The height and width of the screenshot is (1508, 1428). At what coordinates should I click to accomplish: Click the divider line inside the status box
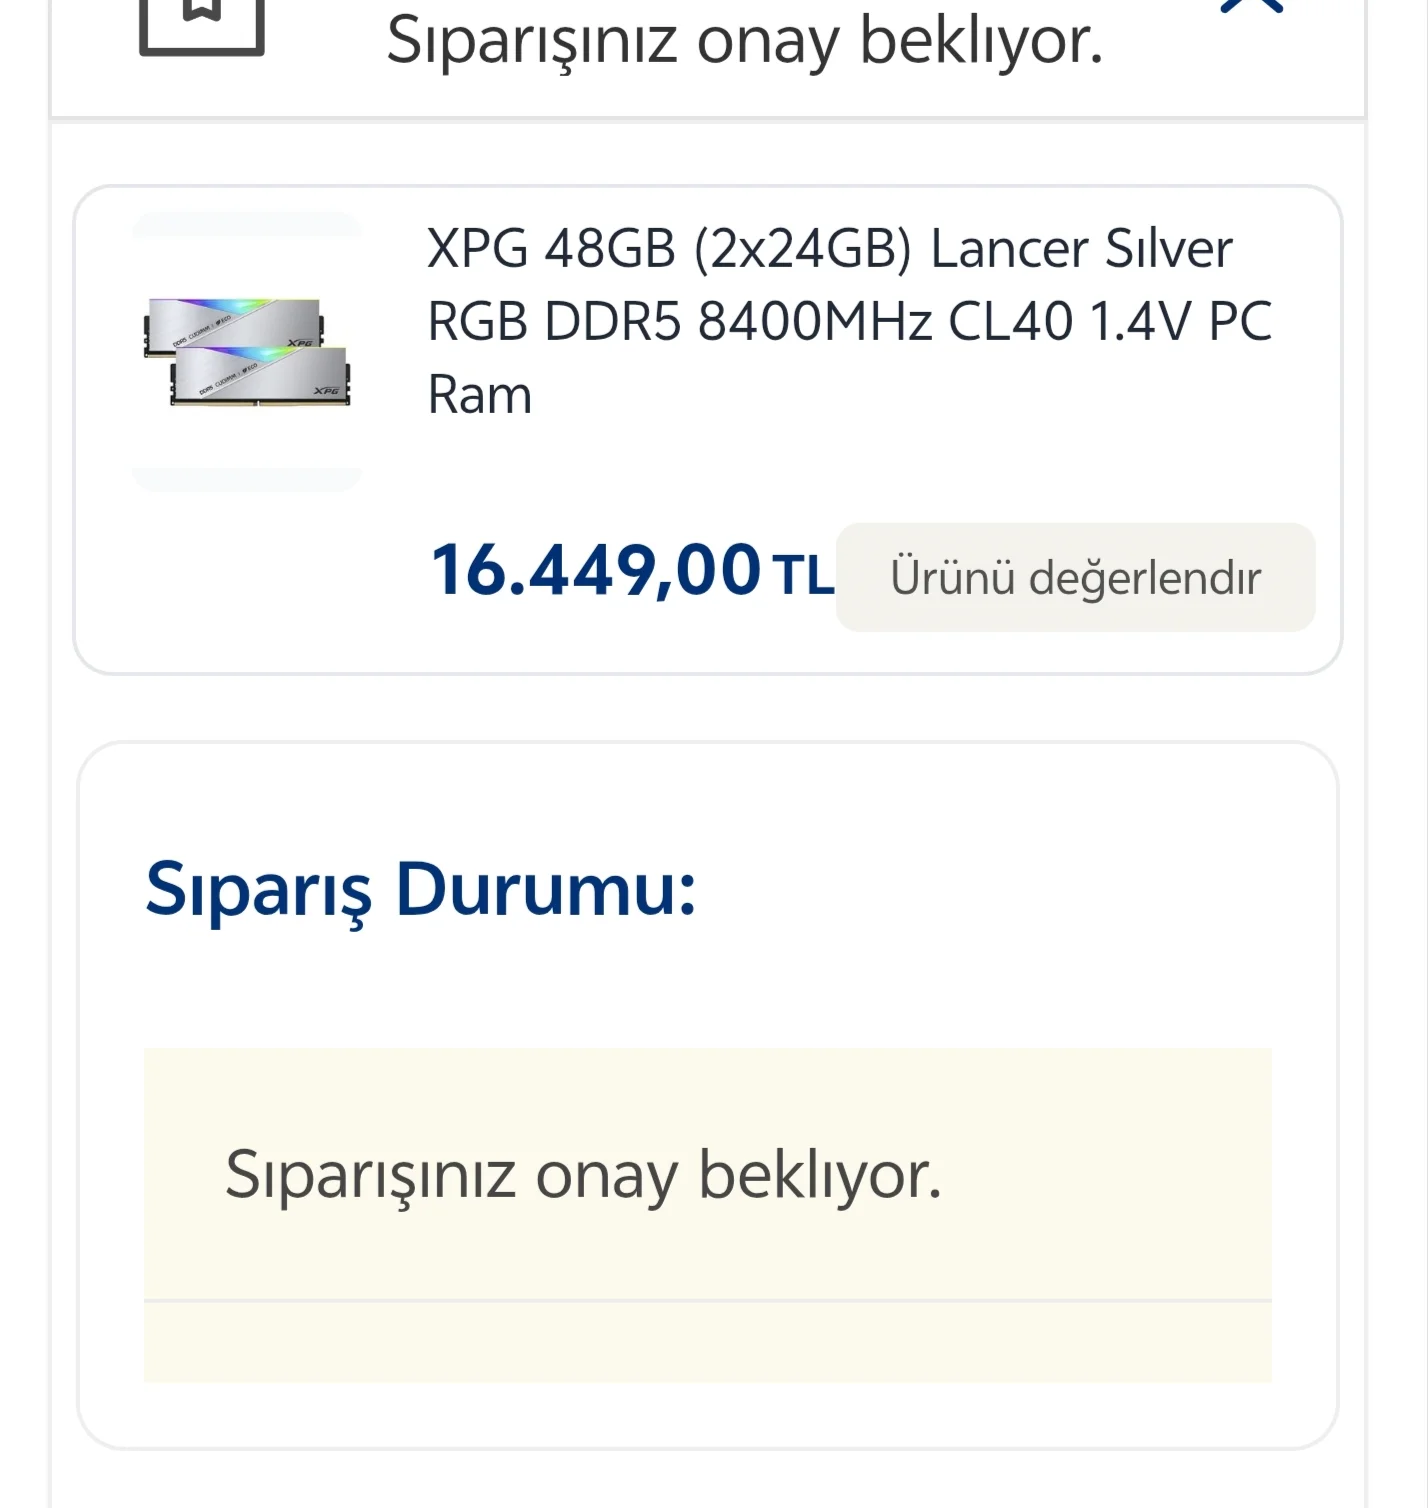point(712,1300)
